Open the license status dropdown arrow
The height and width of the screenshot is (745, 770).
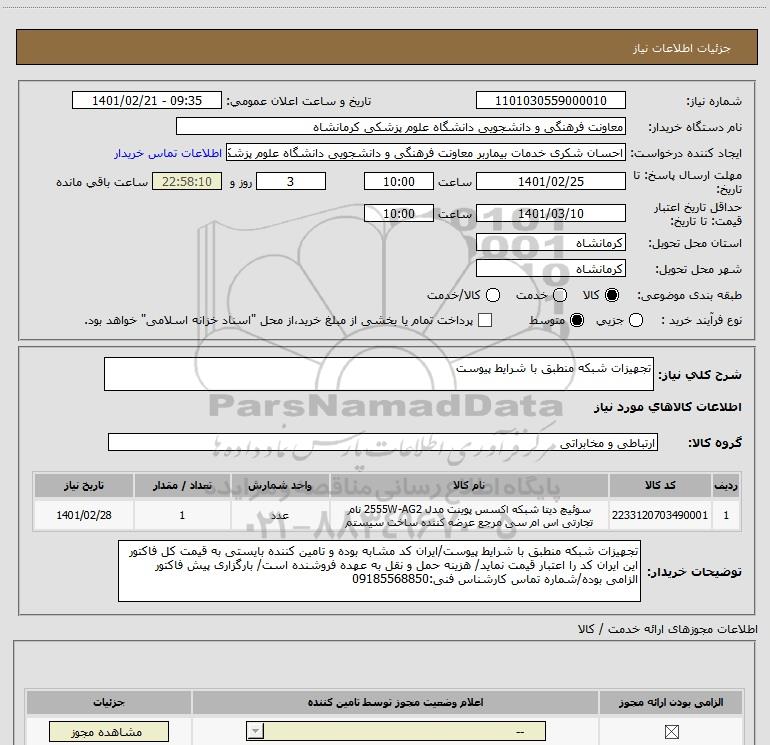(x=255, y=731)
